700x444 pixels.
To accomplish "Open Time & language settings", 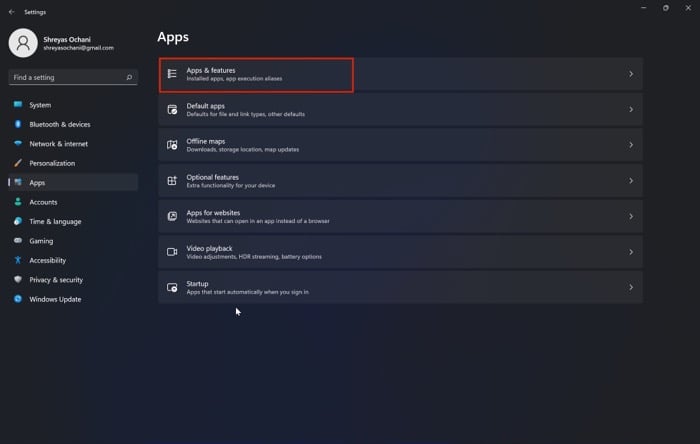I will point(73,221).
